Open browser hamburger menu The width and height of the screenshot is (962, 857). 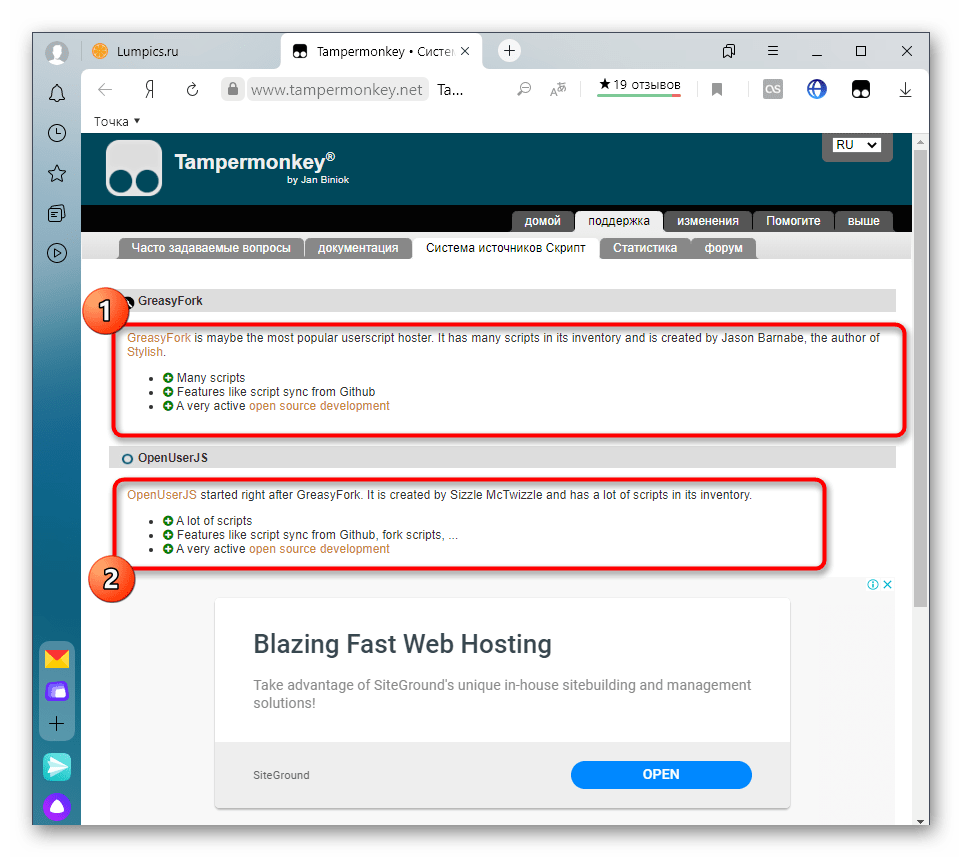pyautogui.click(x=773, y=51)
